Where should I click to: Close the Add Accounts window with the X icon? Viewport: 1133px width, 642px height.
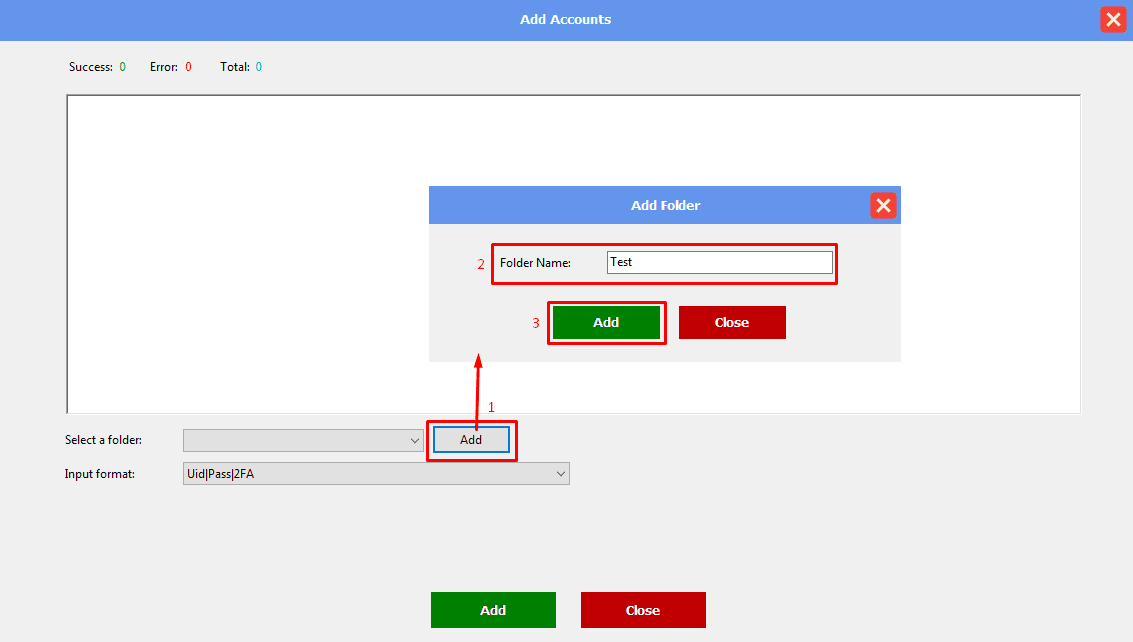(1113, 20)
